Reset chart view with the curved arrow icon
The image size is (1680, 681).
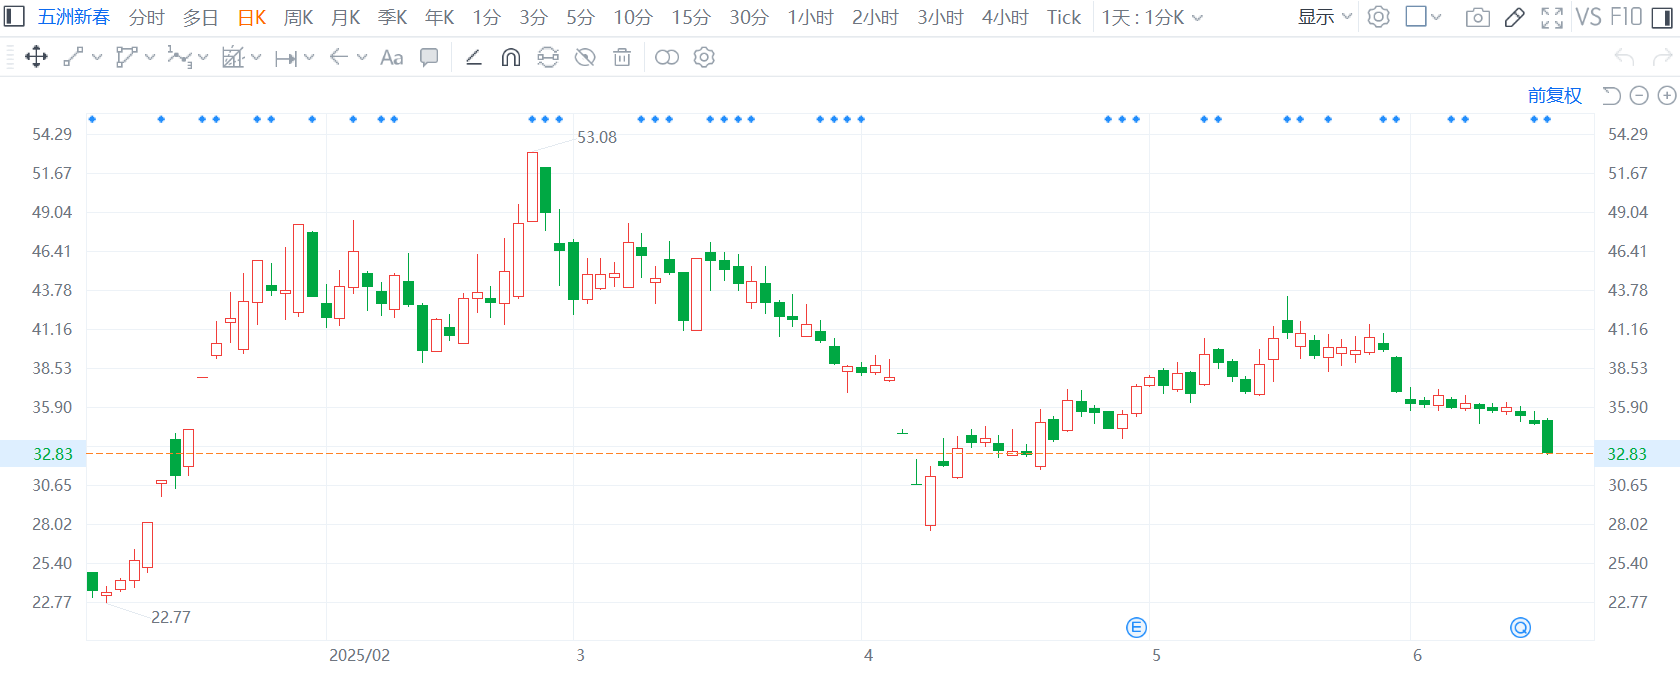tap(1611, 95)
